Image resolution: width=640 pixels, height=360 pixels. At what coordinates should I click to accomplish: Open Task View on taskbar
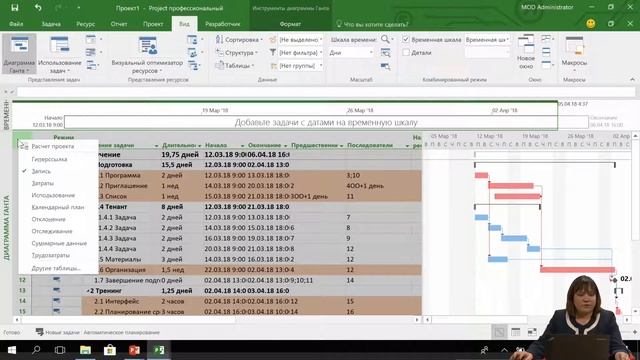tap(60, 350)
